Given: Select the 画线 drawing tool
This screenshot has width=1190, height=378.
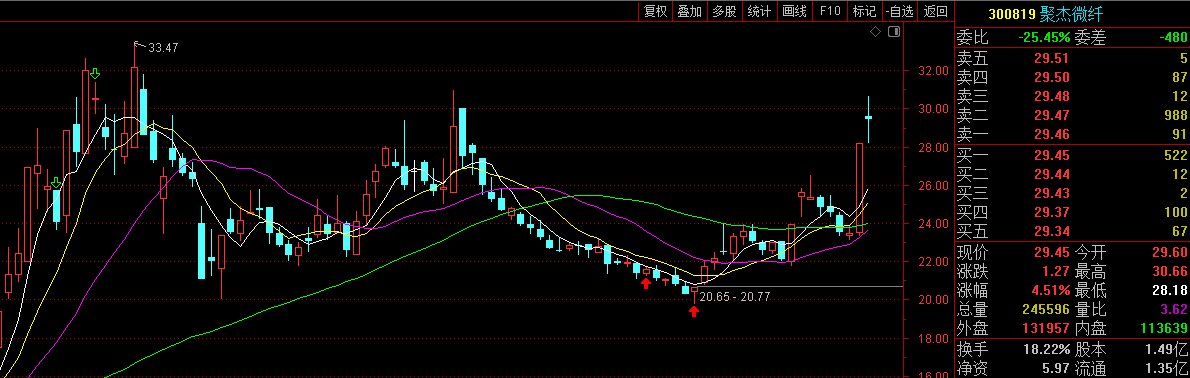Looking at the screenshot, I should [x=794, y=11].
